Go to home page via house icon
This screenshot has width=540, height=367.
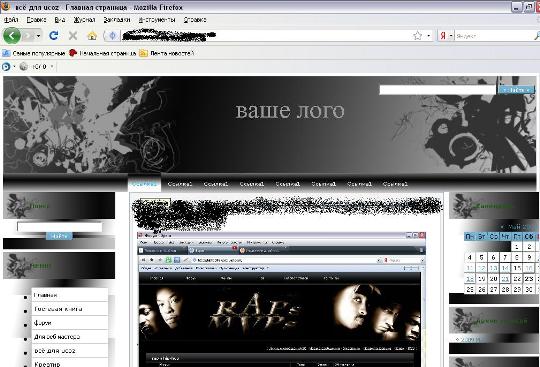point(92,36)
